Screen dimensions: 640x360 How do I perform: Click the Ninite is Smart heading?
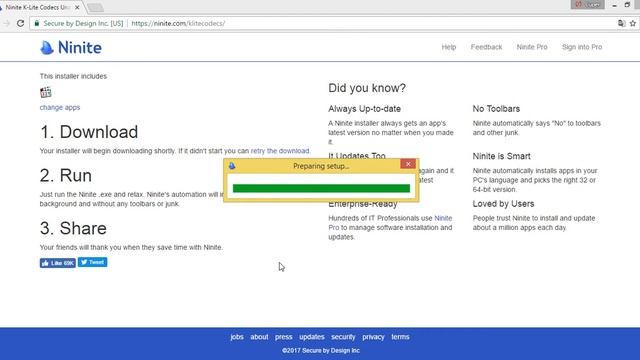point(502,156)
